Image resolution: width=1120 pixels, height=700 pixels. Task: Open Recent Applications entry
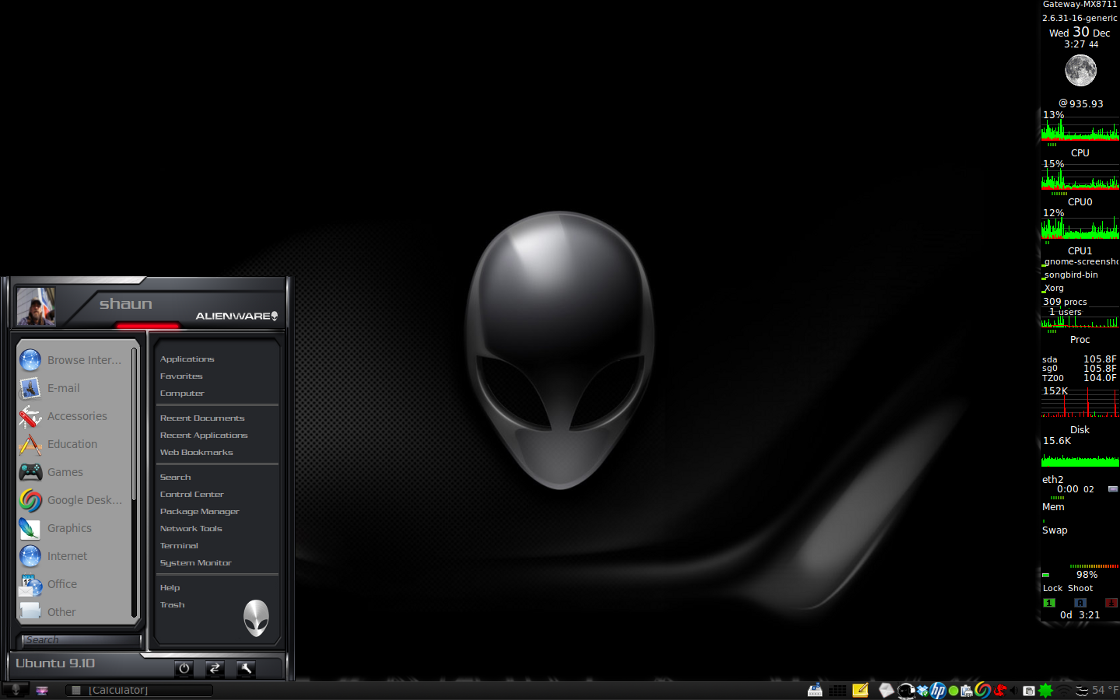click(x=204, y=436)
